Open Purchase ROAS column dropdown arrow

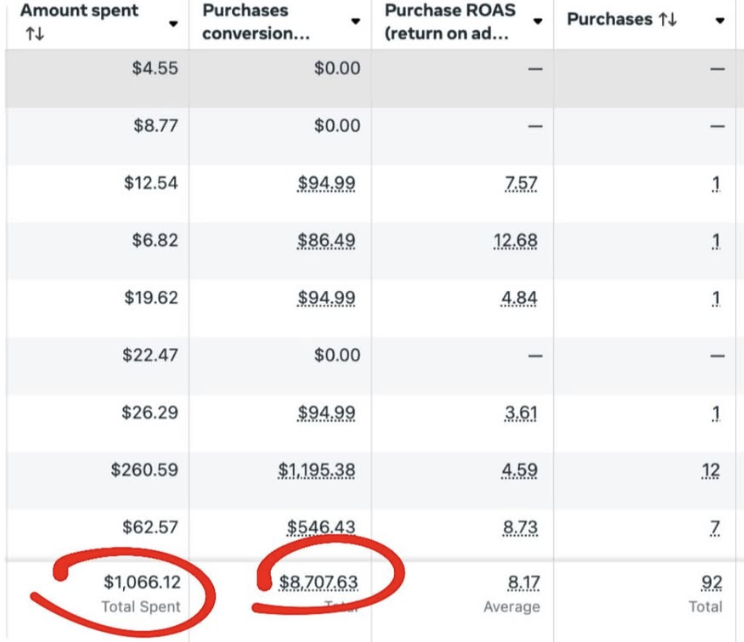tap(539, 22)
